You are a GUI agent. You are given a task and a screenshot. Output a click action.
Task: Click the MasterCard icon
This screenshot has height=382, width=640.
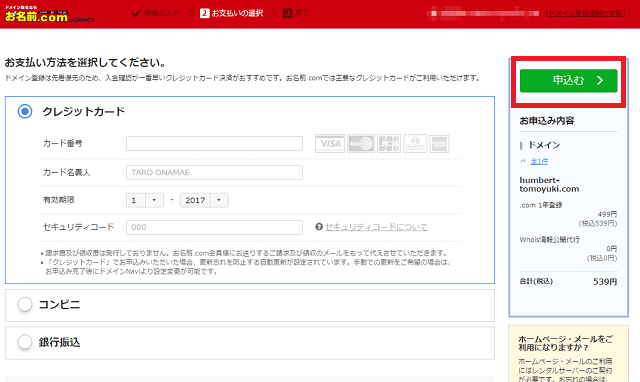point(361,144)
